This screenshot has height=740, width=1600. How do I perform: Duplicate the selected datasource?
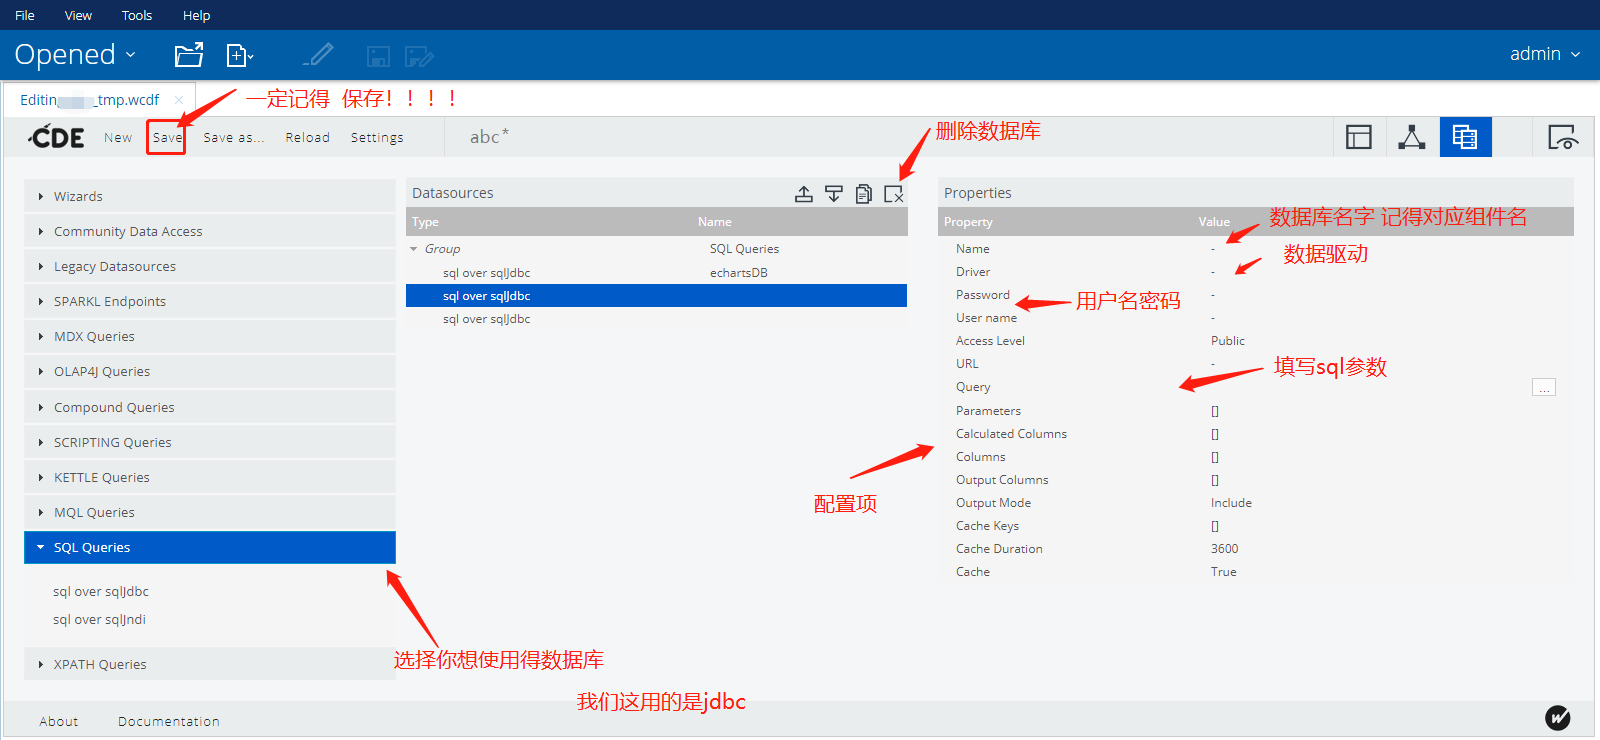point(864,194)
